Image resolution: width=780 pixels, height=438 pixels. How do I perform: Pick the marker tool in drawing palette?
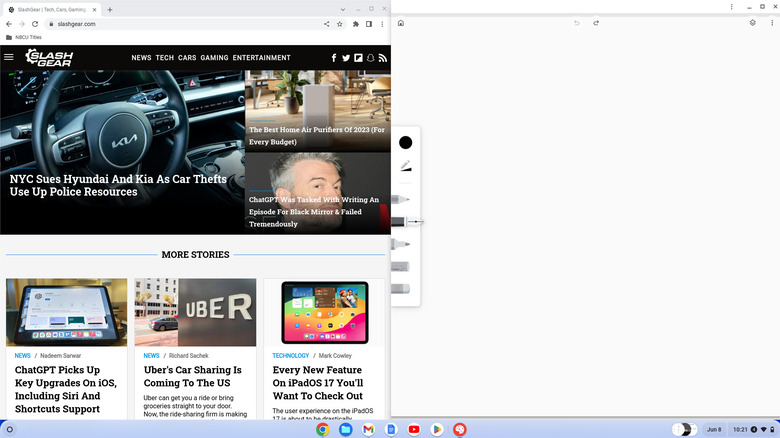[x=399, y=244]
